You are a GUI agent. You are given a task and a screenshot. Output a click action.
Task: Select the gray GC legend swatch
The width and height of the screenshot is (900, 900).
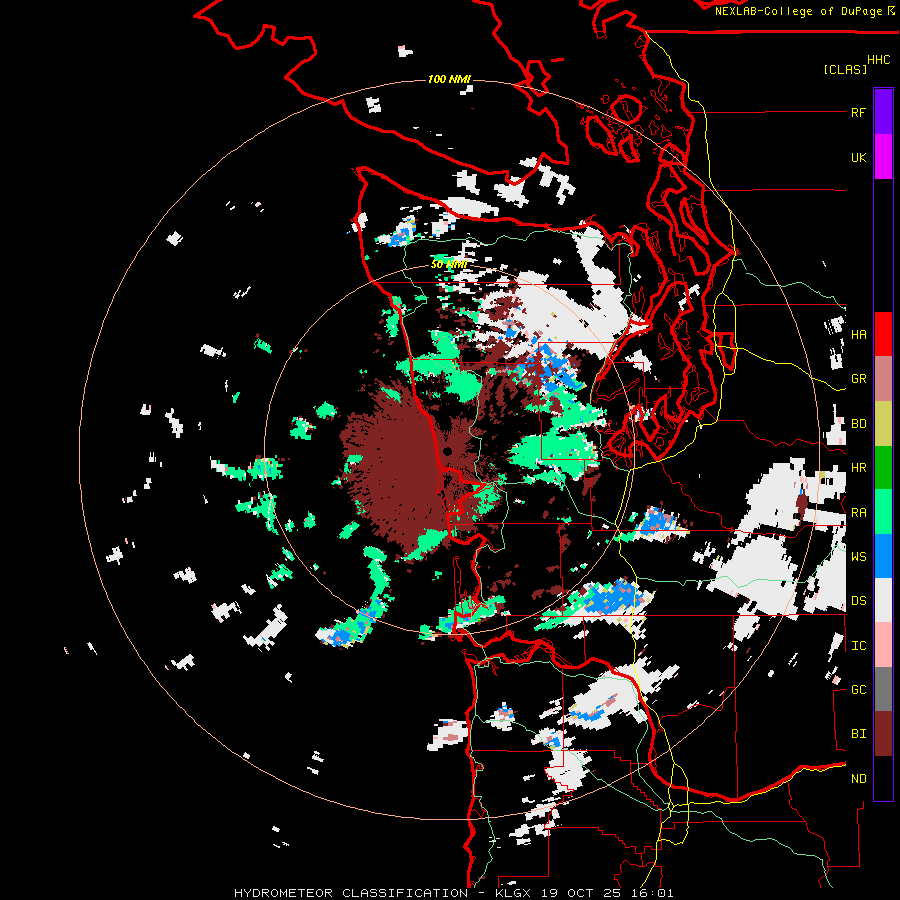tap(883, 689)
